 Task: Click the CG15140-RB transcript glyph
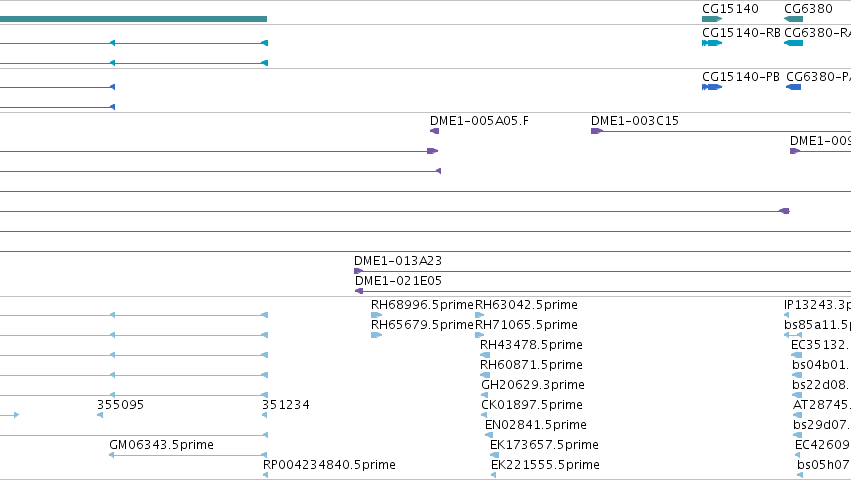coord(712,43)
